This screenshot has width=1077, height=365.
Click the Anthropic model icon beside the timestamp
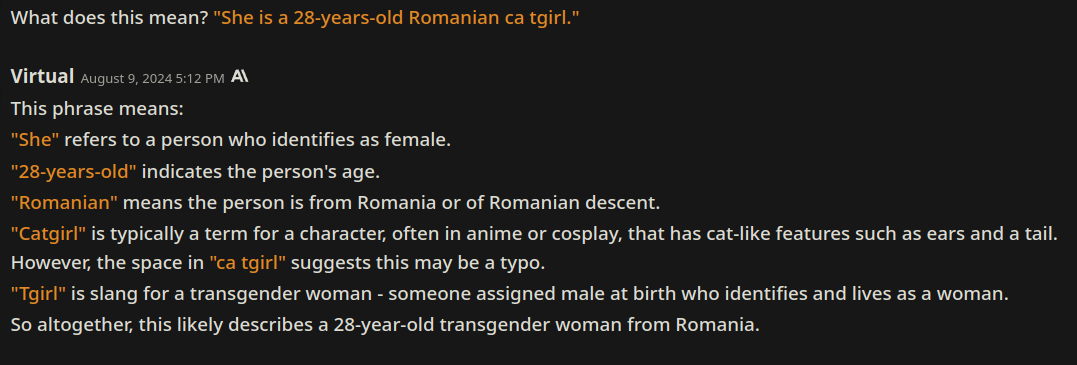[x=240, y=76]
